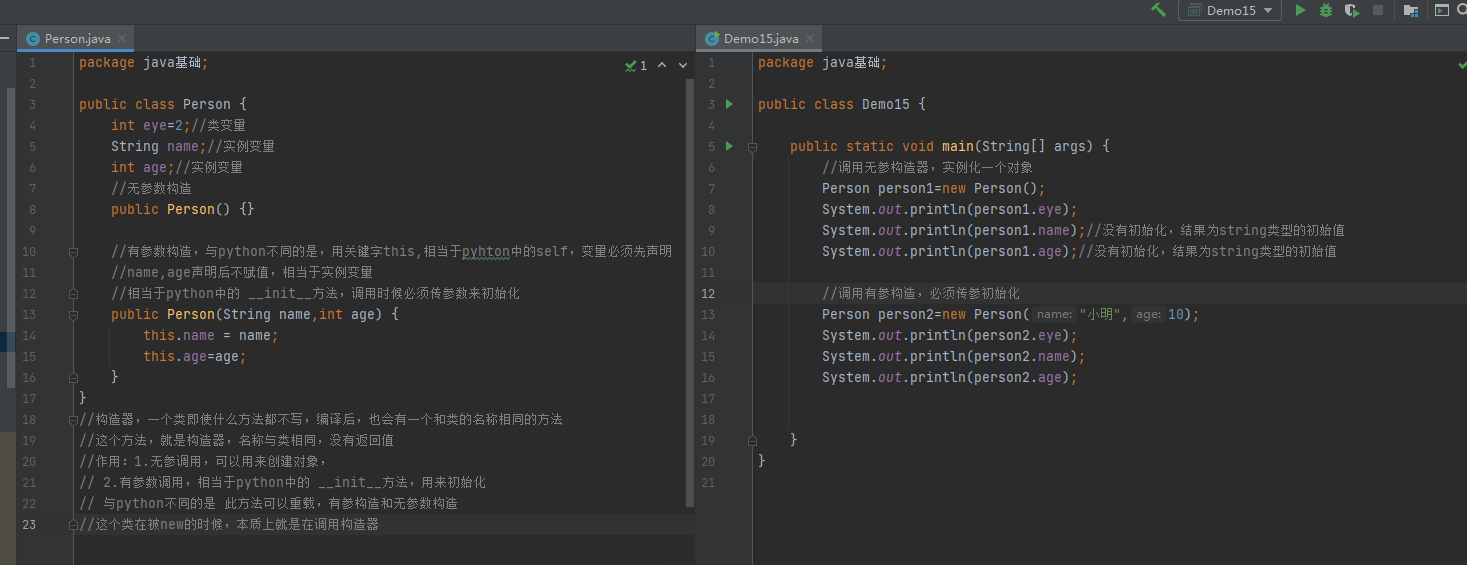Click the gray Stop square button
The height and width of the screenshot is (565, 1467).
(x=1378, y=10)
